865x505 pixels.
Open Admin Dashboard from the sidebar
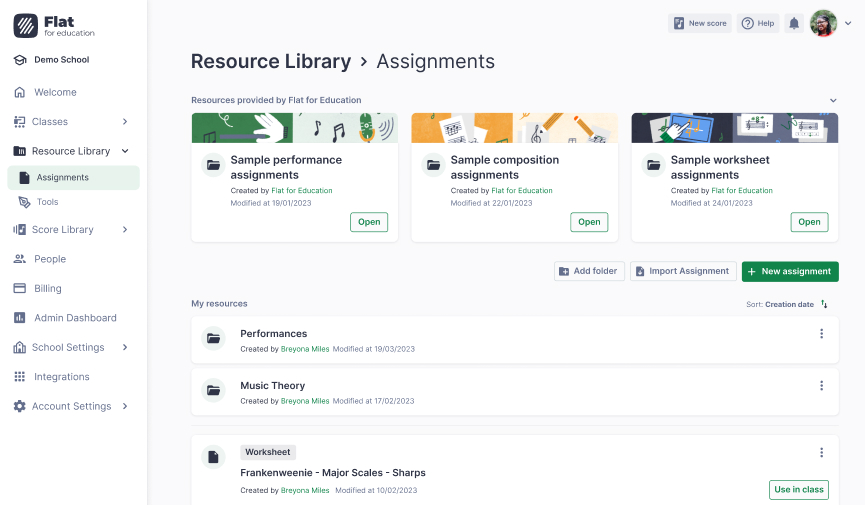pos(74,318)
